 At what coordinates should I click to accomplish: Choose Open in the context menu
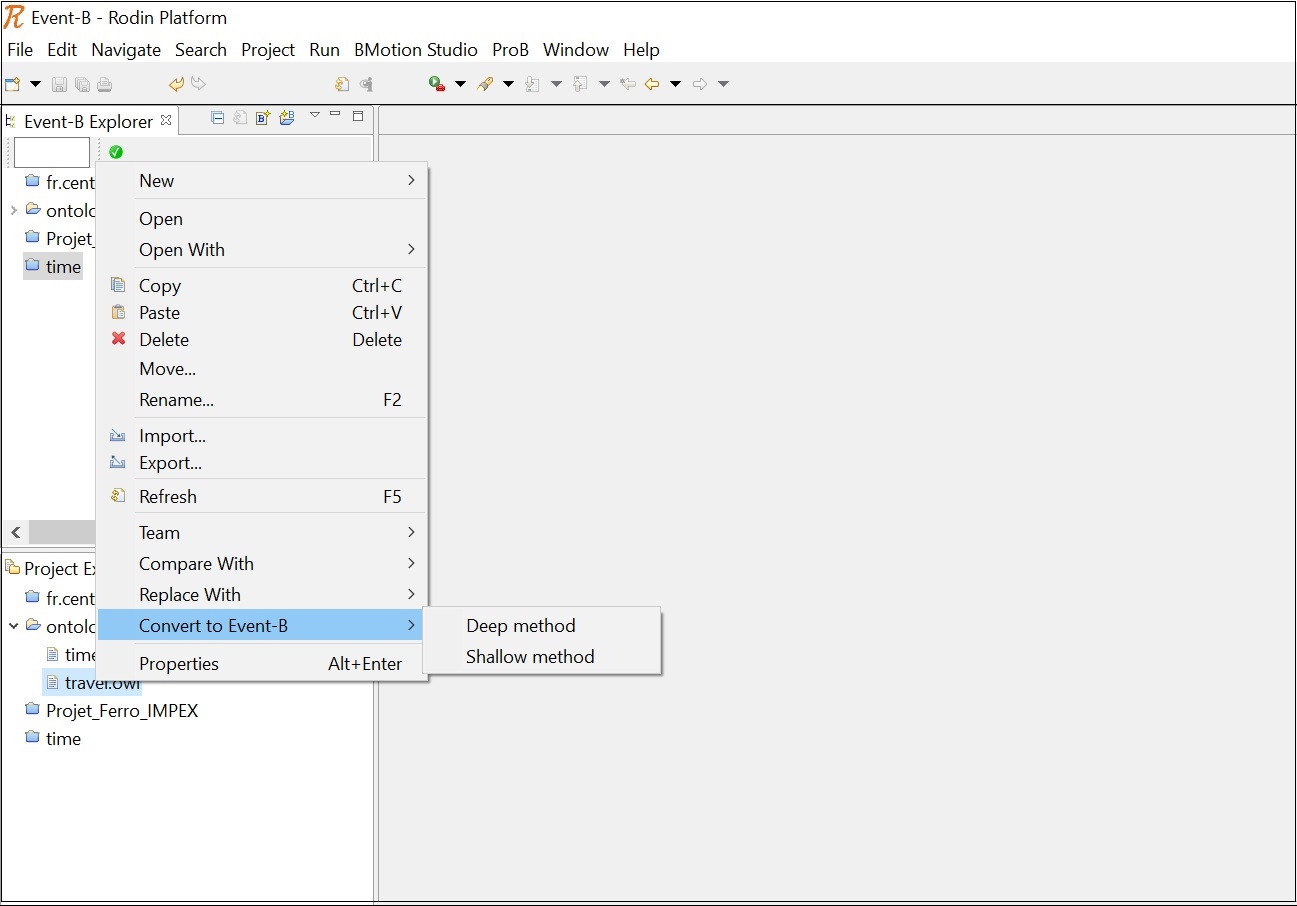(x=262, y=219)
